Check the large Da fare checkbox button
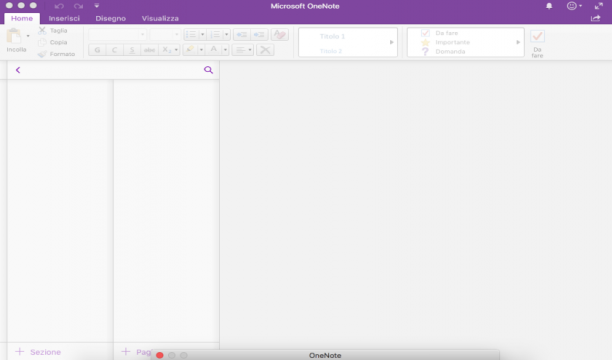Screen dimensions: 612x360 coord(537,36)
